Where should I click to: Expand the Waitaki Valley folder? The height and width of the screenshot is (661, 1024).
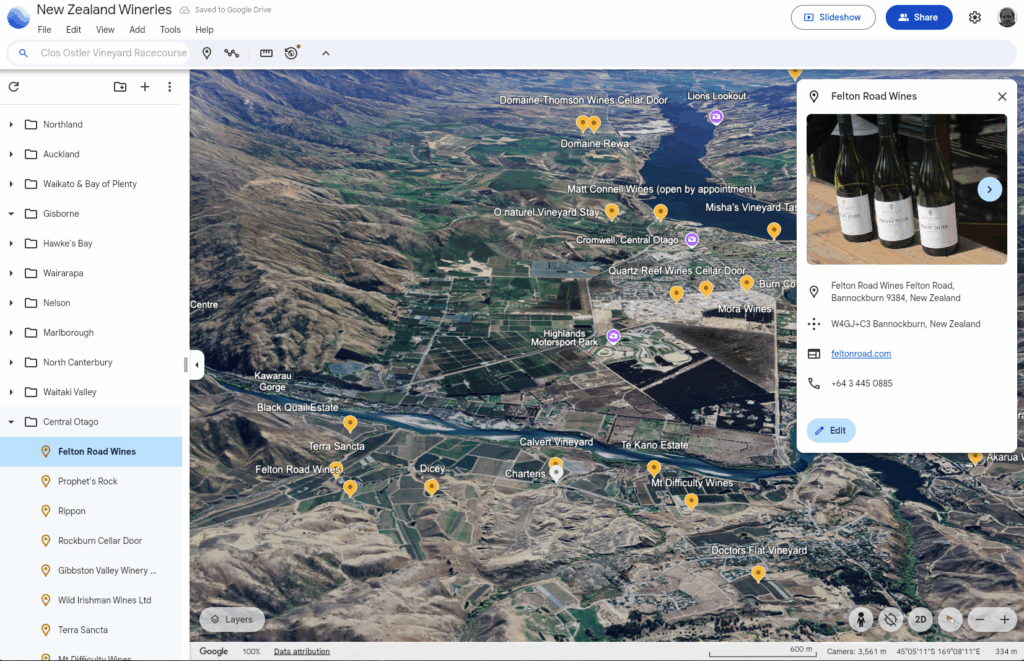tap(11, 392)
